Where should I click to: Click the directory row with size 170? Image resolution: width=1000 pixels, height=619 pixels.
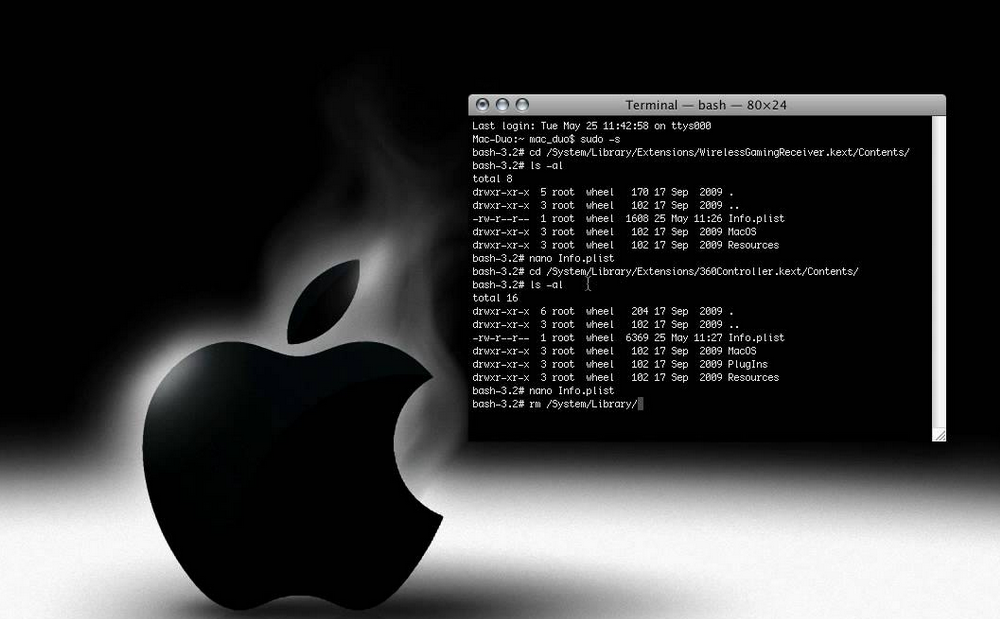point(603,192)
